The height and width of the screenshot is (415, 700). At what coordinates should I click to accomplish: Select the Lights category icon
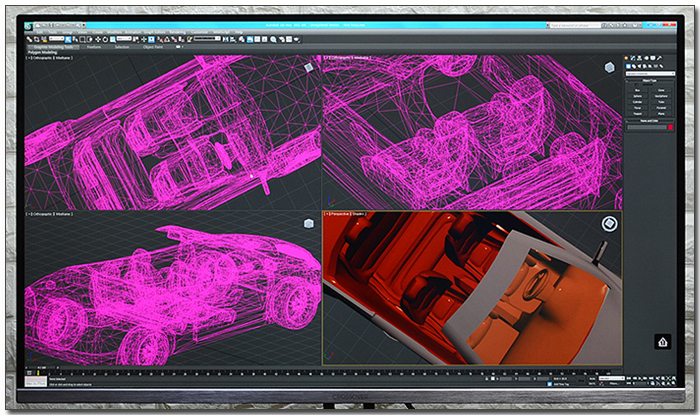click(640, 66)
